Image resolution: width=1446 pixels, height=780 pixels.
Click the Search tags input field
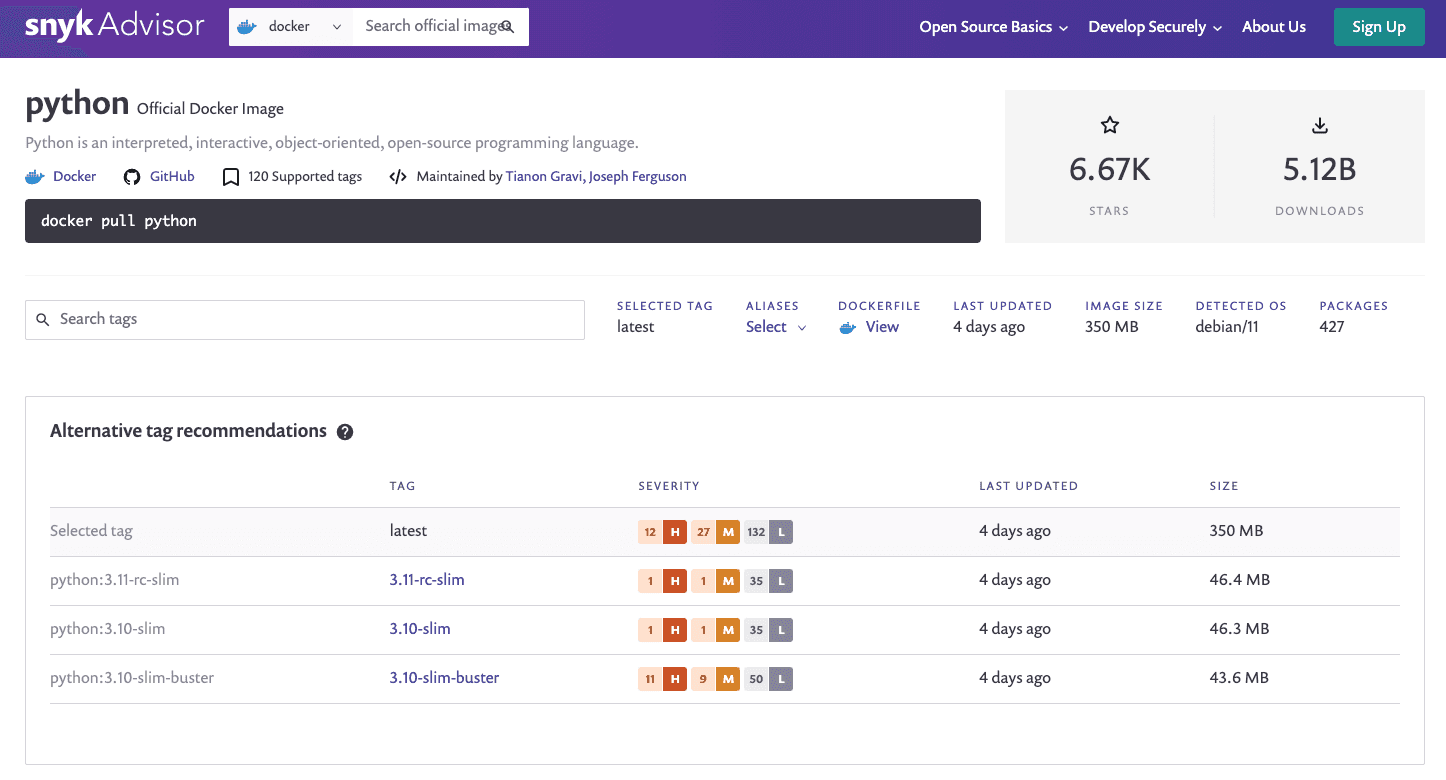click(305, 319)
